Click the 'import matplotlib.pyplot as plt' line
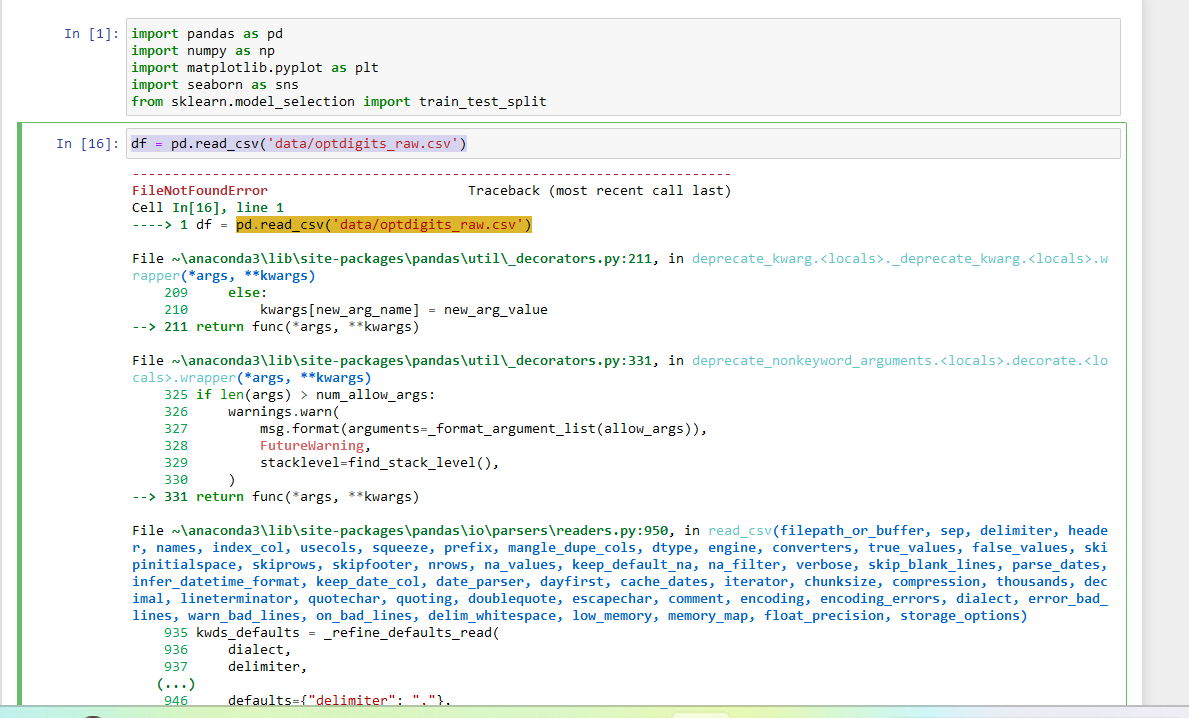The image size is (1189, 718). [255, 67]
